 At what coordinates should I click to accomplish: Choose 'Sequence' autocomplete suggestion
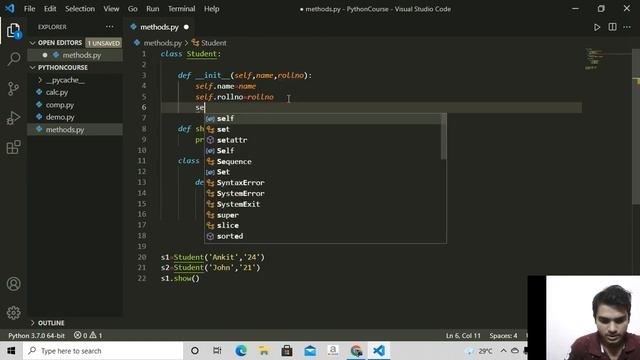click(322, 161)
